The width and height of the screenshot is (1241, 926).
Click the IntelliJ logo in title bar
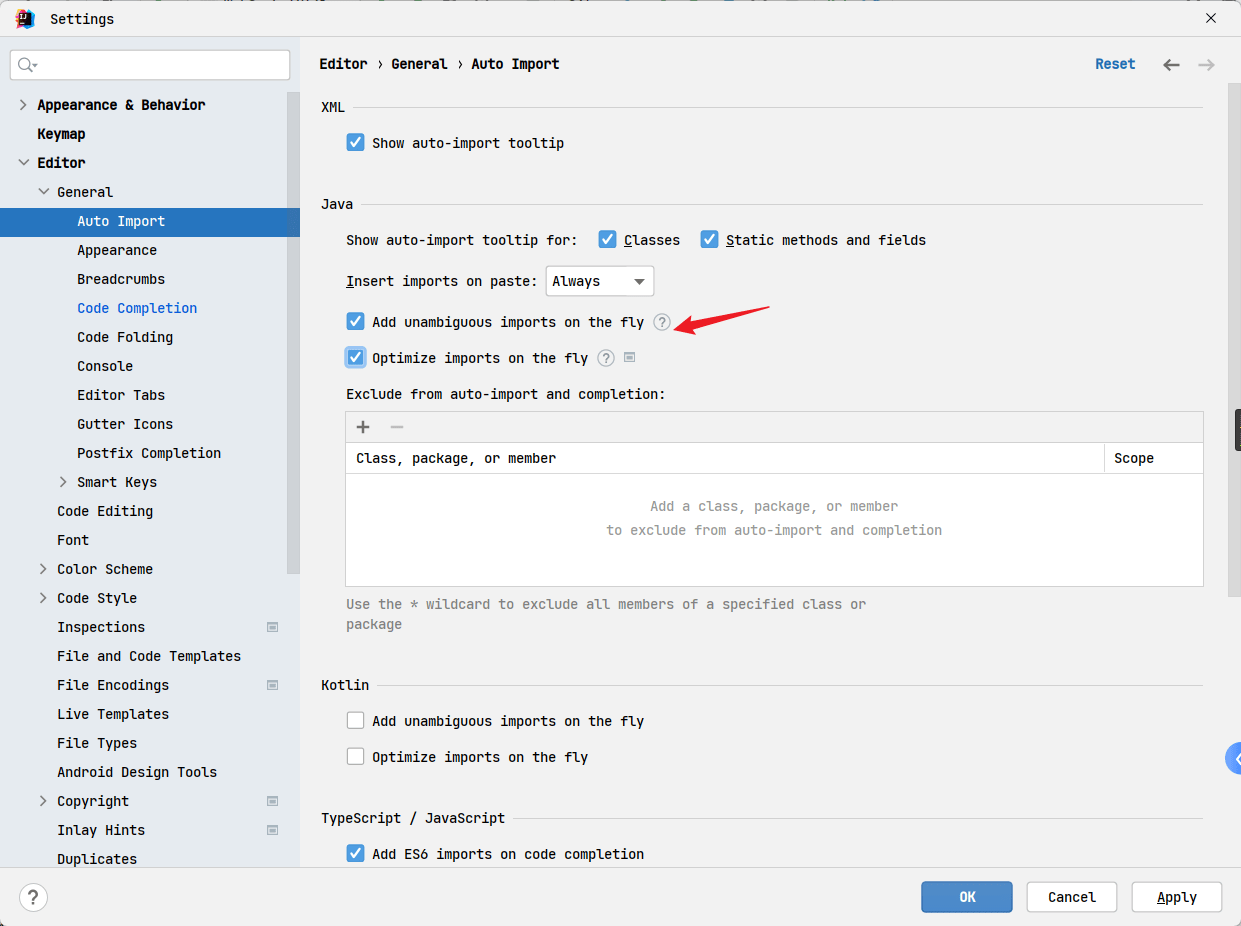(26, 19)
